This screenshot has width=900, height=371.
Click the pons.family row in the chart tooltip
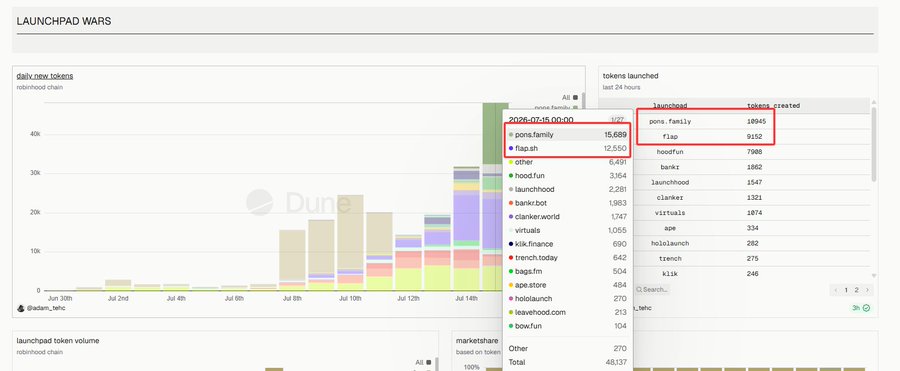point(567,134)
